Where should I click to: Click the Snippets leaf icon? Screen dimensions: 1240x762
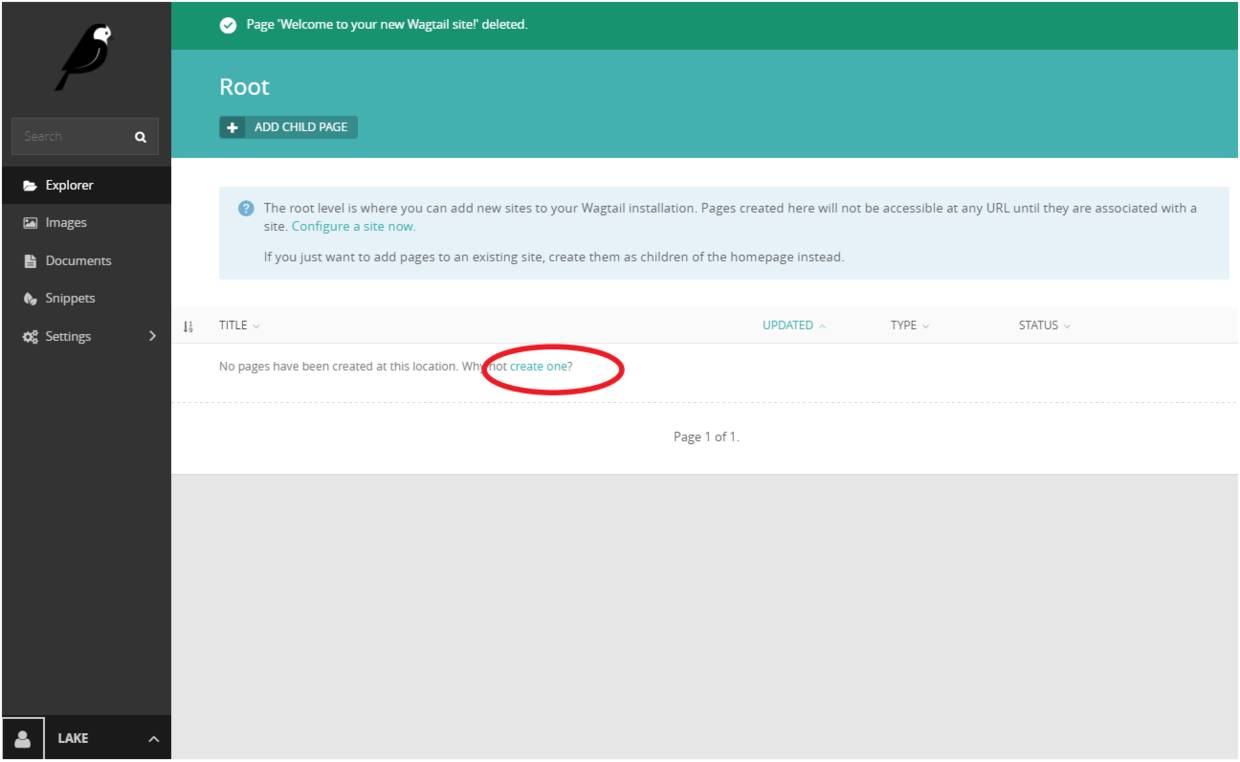point(30,299)
